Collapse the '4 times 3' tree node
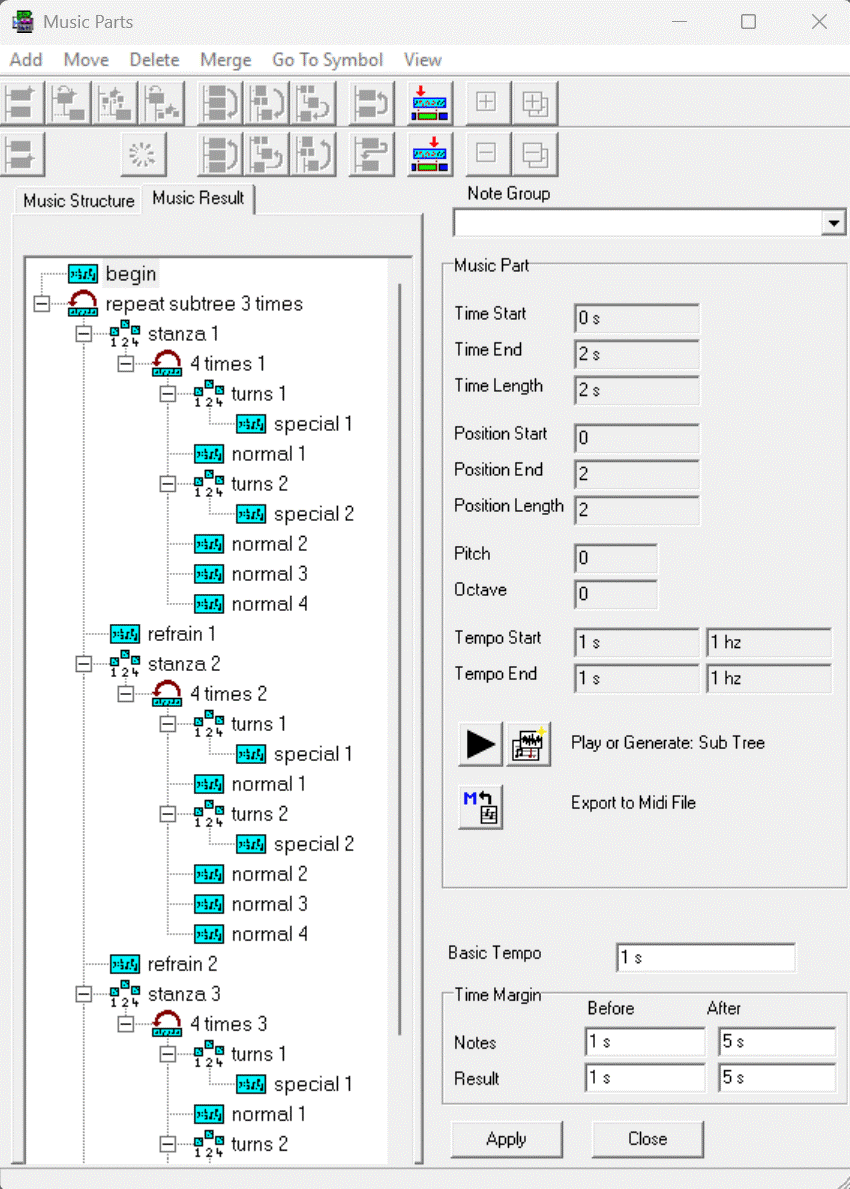The height and width of the screenshot is (1189, 850). [x=126, y=1024]
